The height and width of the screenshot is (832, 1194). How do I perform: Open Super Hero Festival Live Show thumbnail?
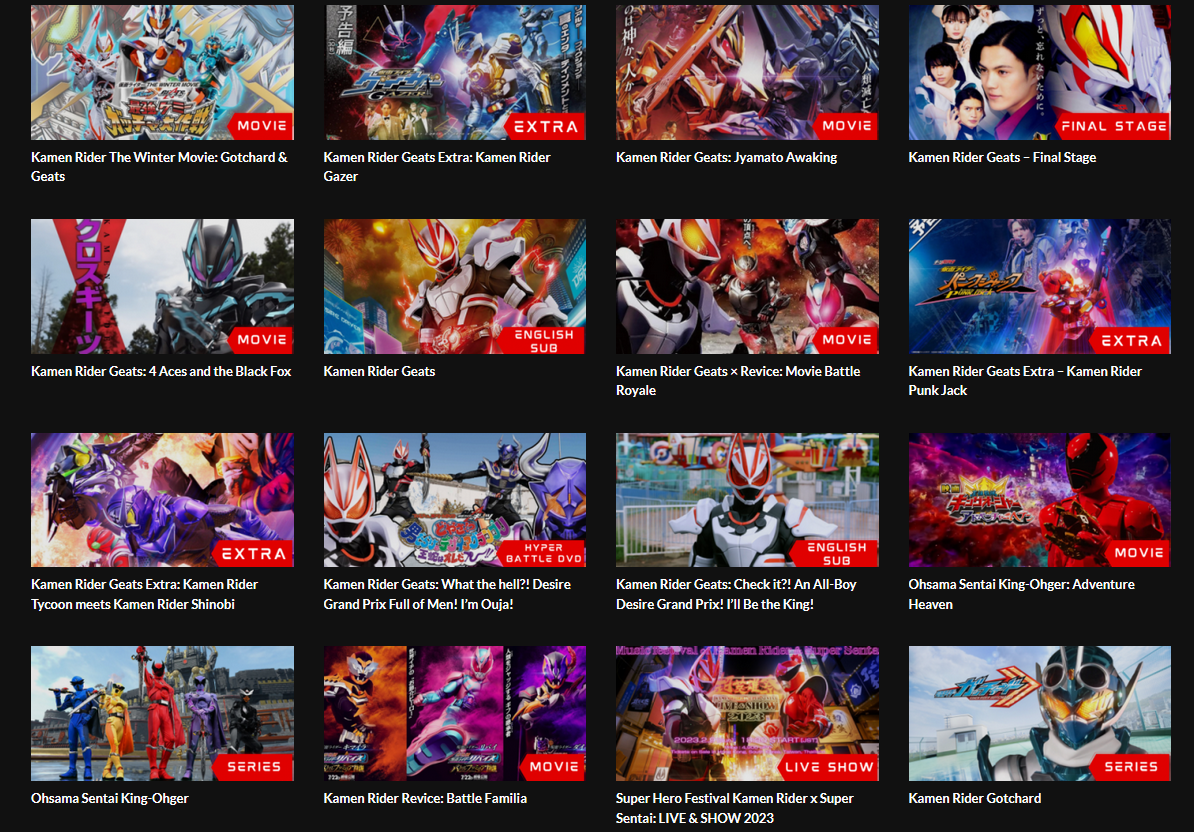pyautogui.click(x=747, y=713)
